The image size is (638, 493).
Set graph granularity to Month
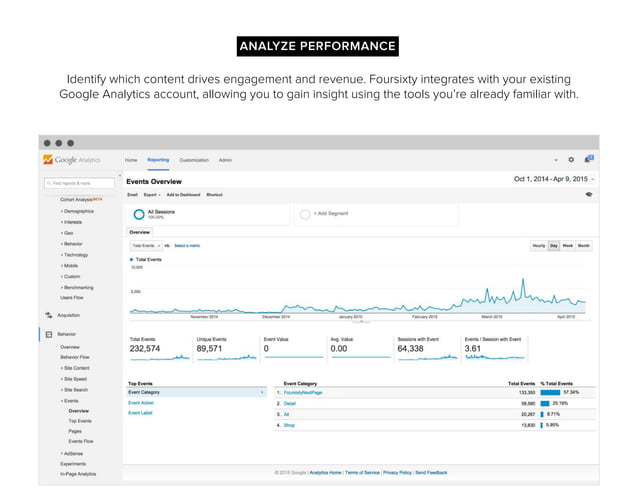[583, 245]
